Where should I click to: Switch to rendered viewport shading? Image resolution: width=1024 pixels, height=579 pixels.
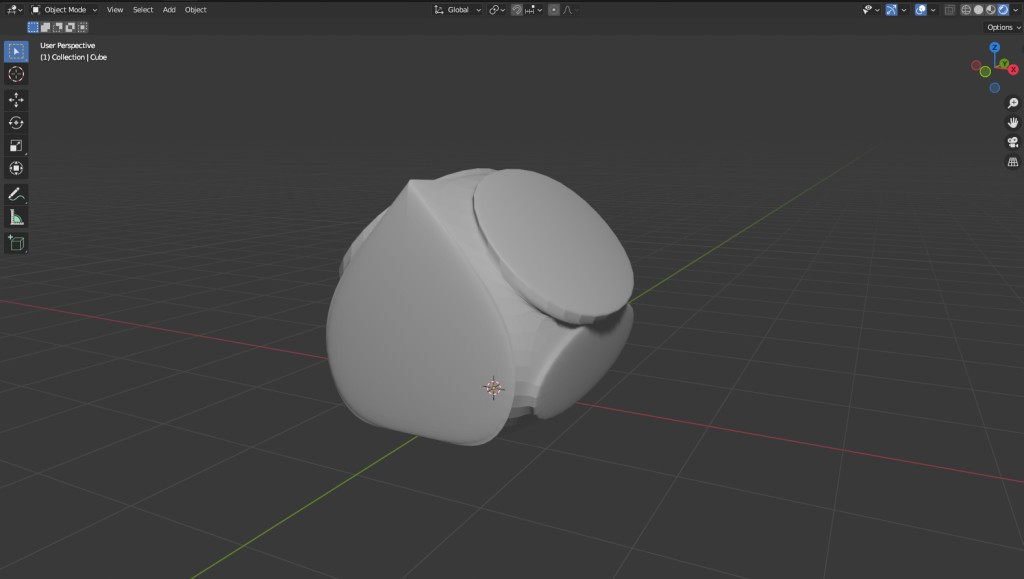[1002, 10]
